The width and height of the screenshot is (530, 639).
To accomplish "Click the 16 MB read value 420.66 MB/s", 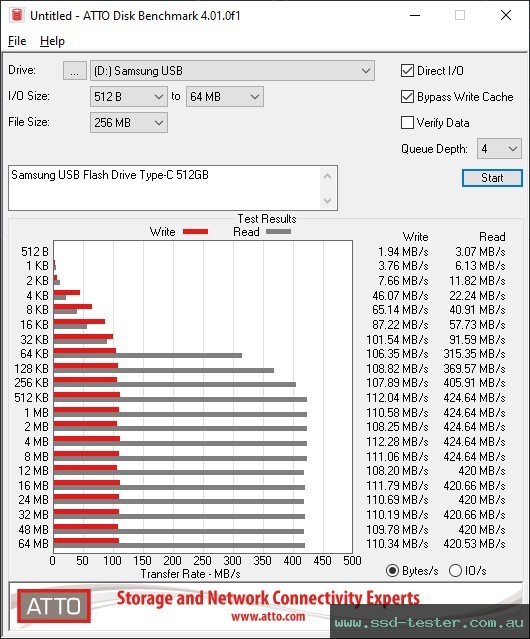I will [474, 486].
